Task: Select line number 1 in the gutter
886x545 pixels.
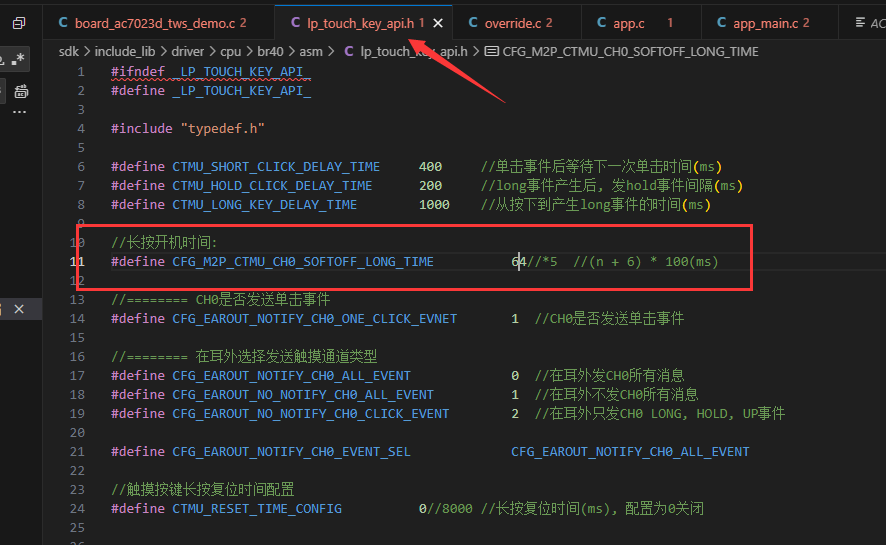Action: (81, 72)
